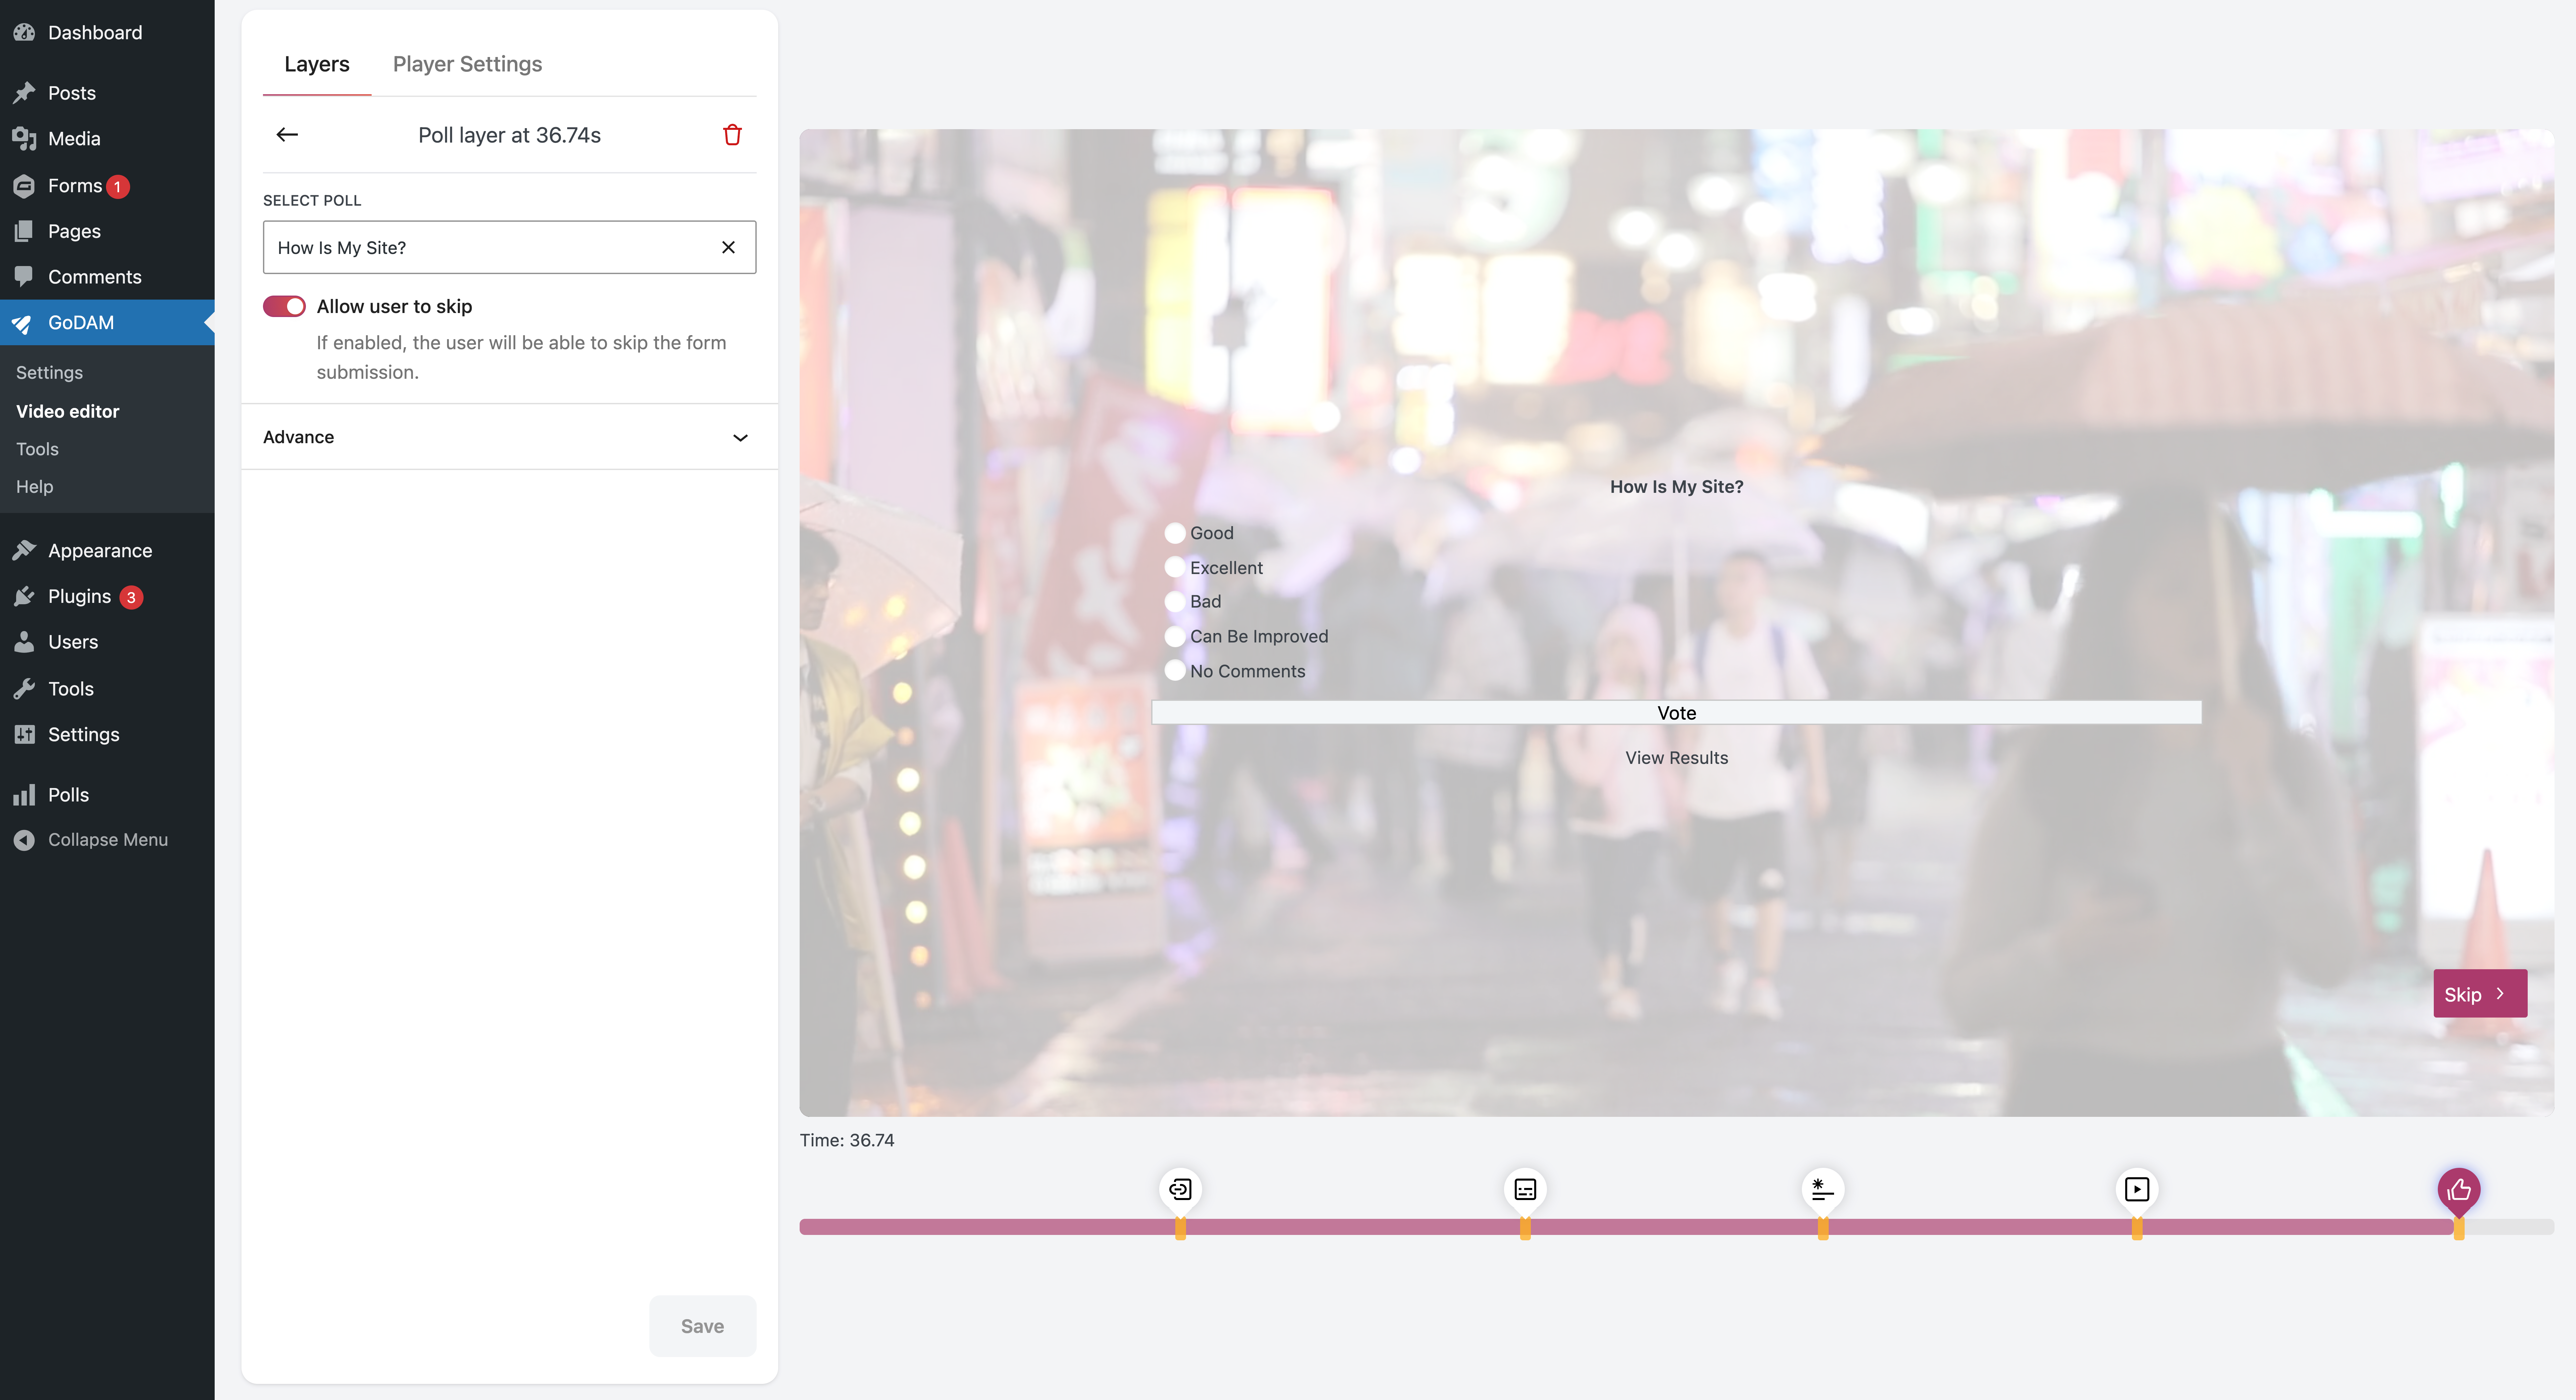This screenshot has height=1400, width=2576.
Task: Open GoDAM Tools submenu item
Action: click(x=37, y=449)
